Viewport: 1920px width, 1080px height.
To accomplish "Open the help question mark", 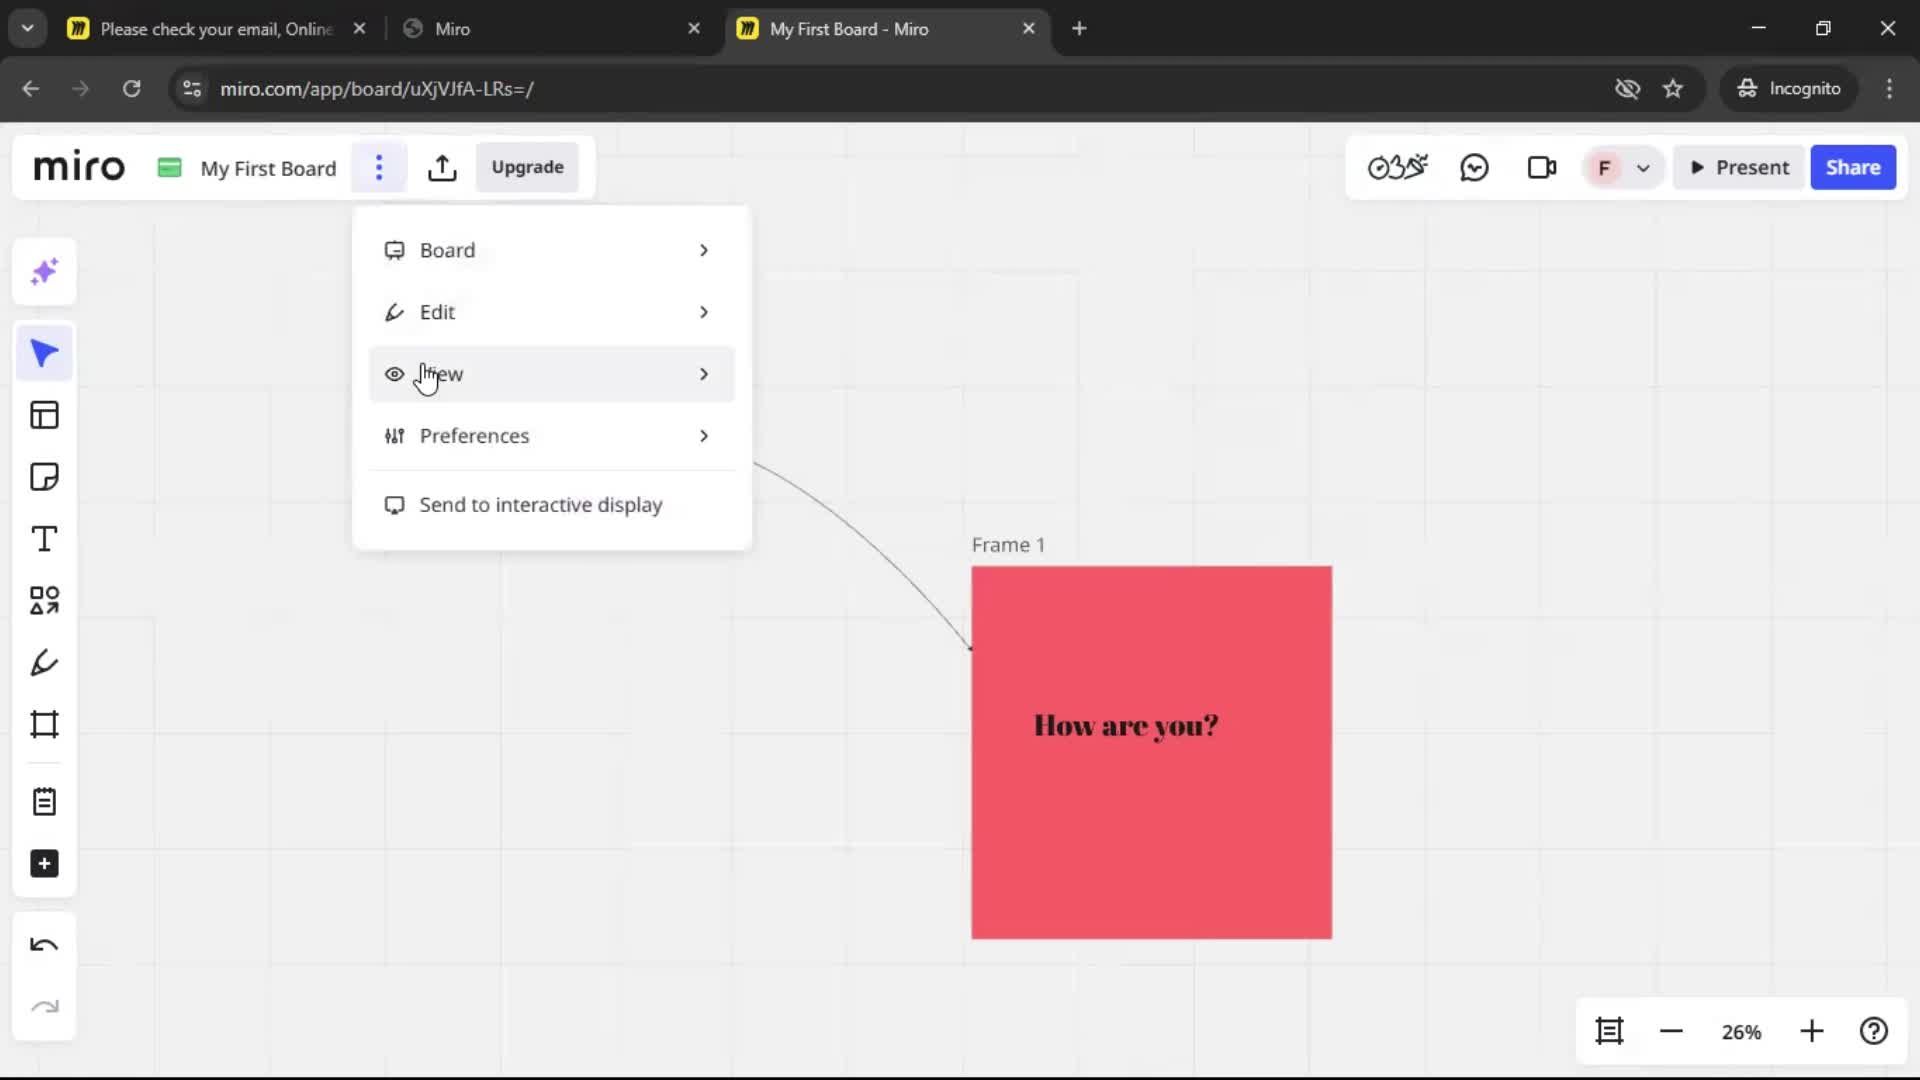I will (1874, 1031).
